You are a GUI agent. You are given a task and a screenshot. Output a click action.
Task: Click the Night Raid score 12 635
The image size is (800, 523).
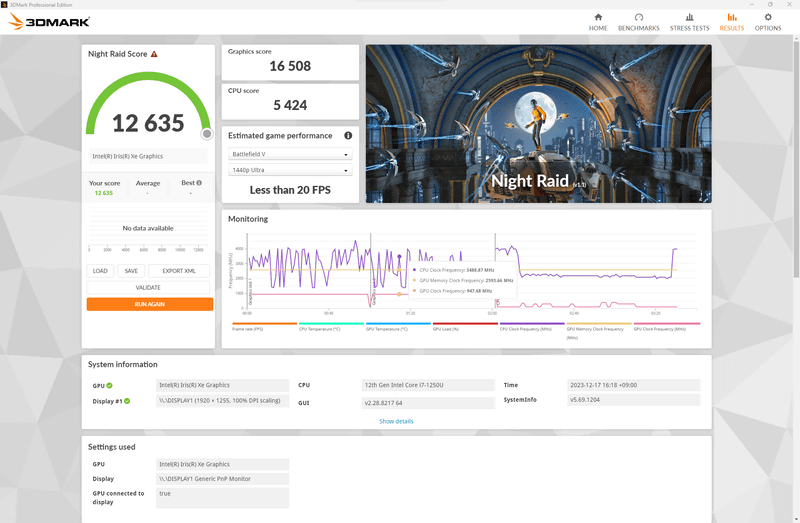pos(148,123)
